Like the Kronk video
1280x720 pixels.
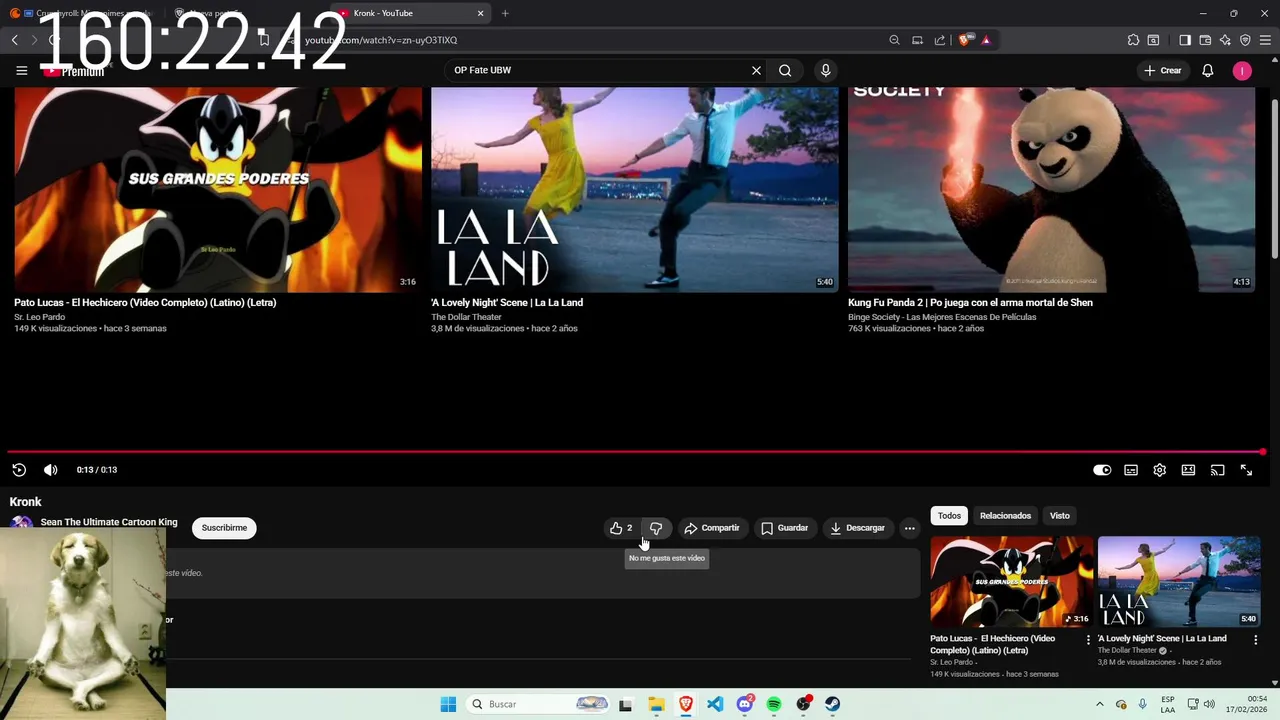(x=622, y=528)
